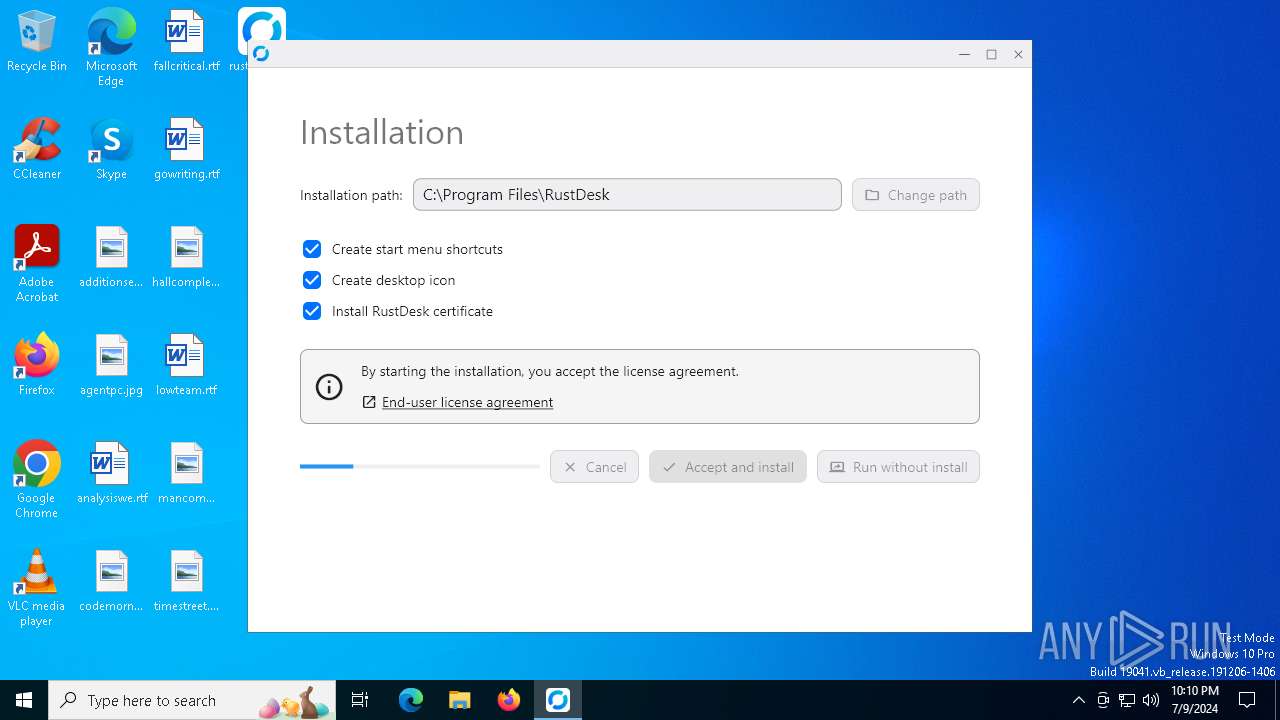Open the End-user license agreement link
The height and width of the screenshot is (720, 1280).
click(x=467, y=402)
